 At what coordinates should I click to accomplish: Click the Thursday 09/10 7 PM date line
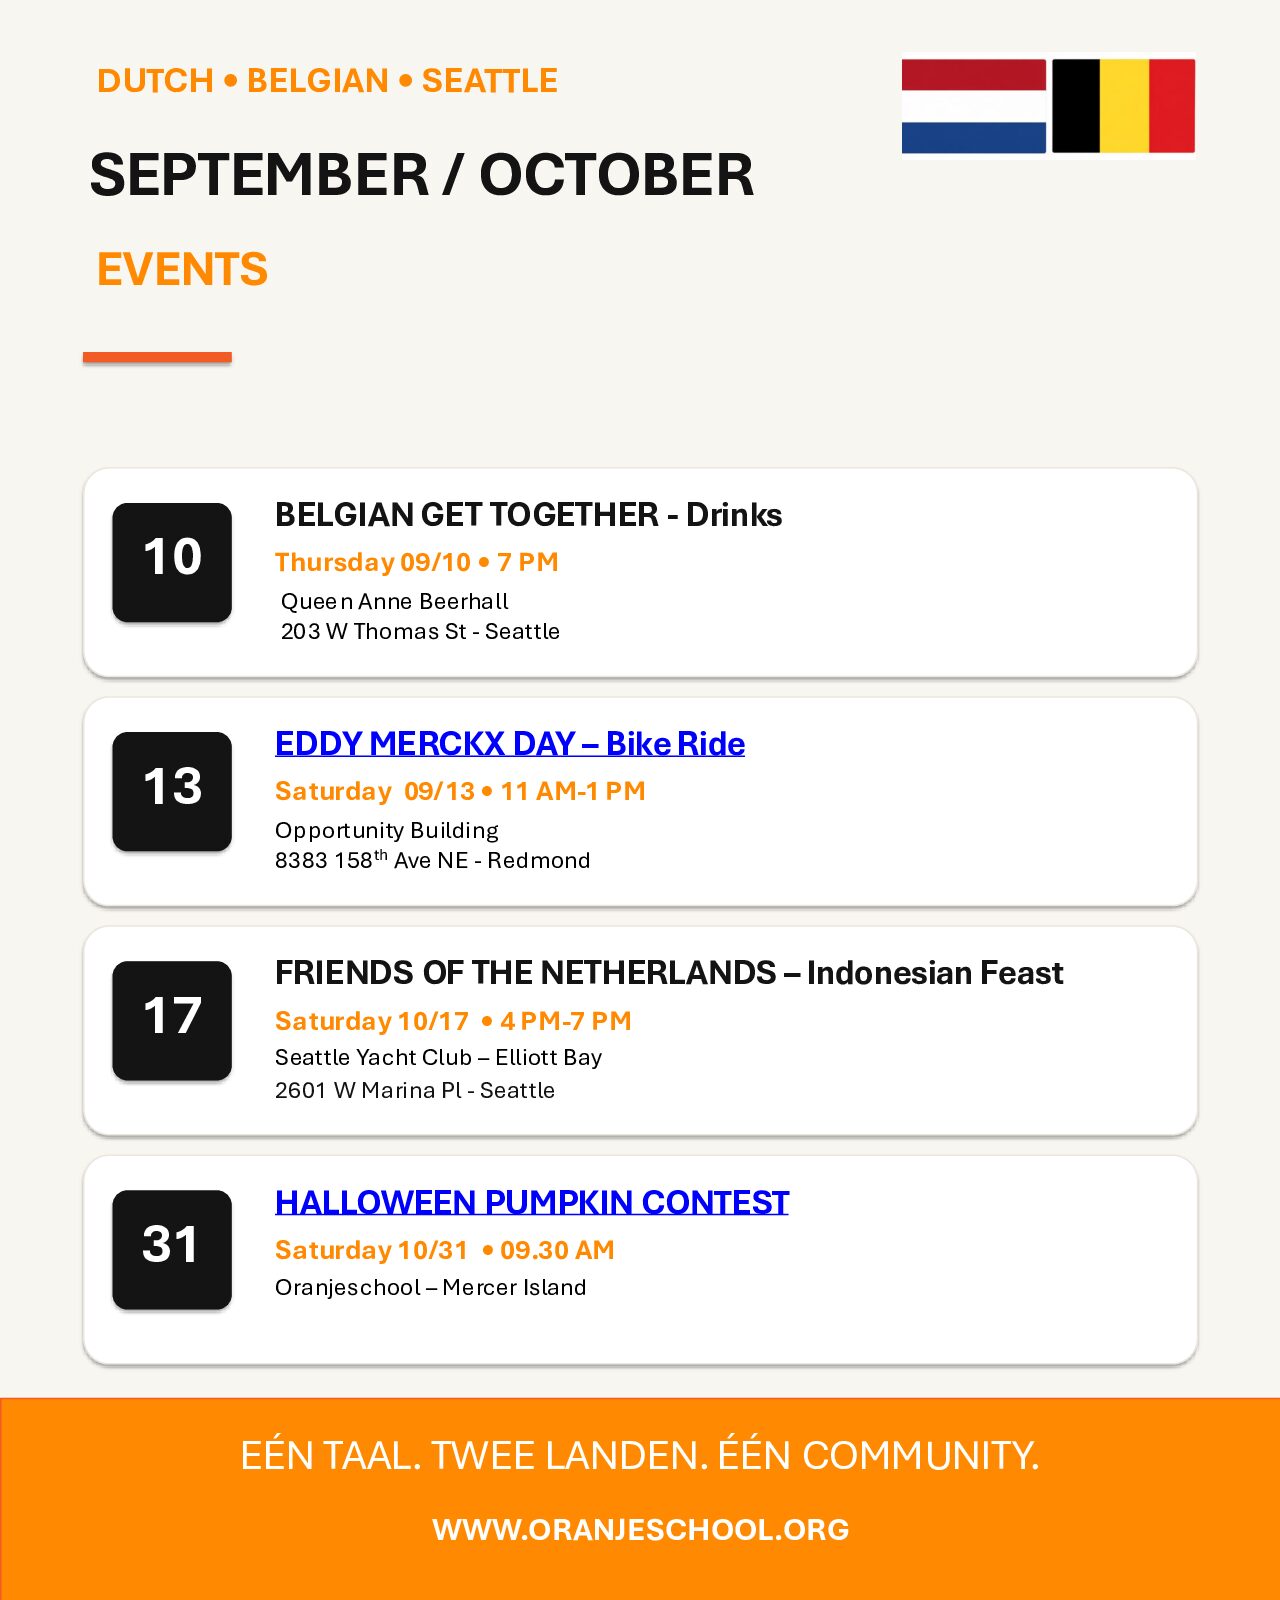[417, 562]
